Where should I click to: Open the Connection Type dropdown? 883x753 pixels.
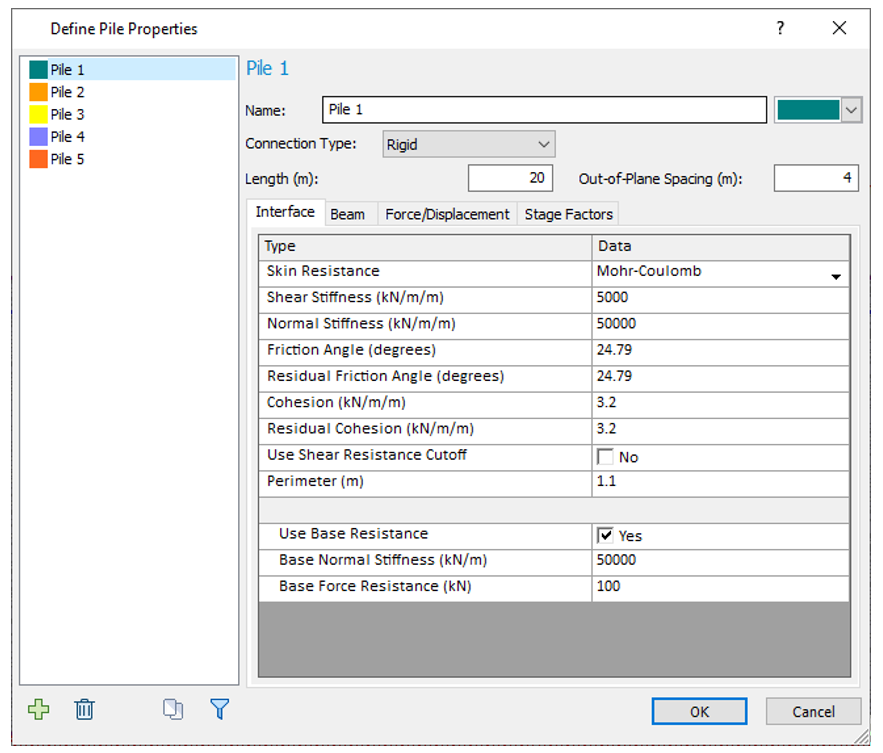[x=469, y=144]
